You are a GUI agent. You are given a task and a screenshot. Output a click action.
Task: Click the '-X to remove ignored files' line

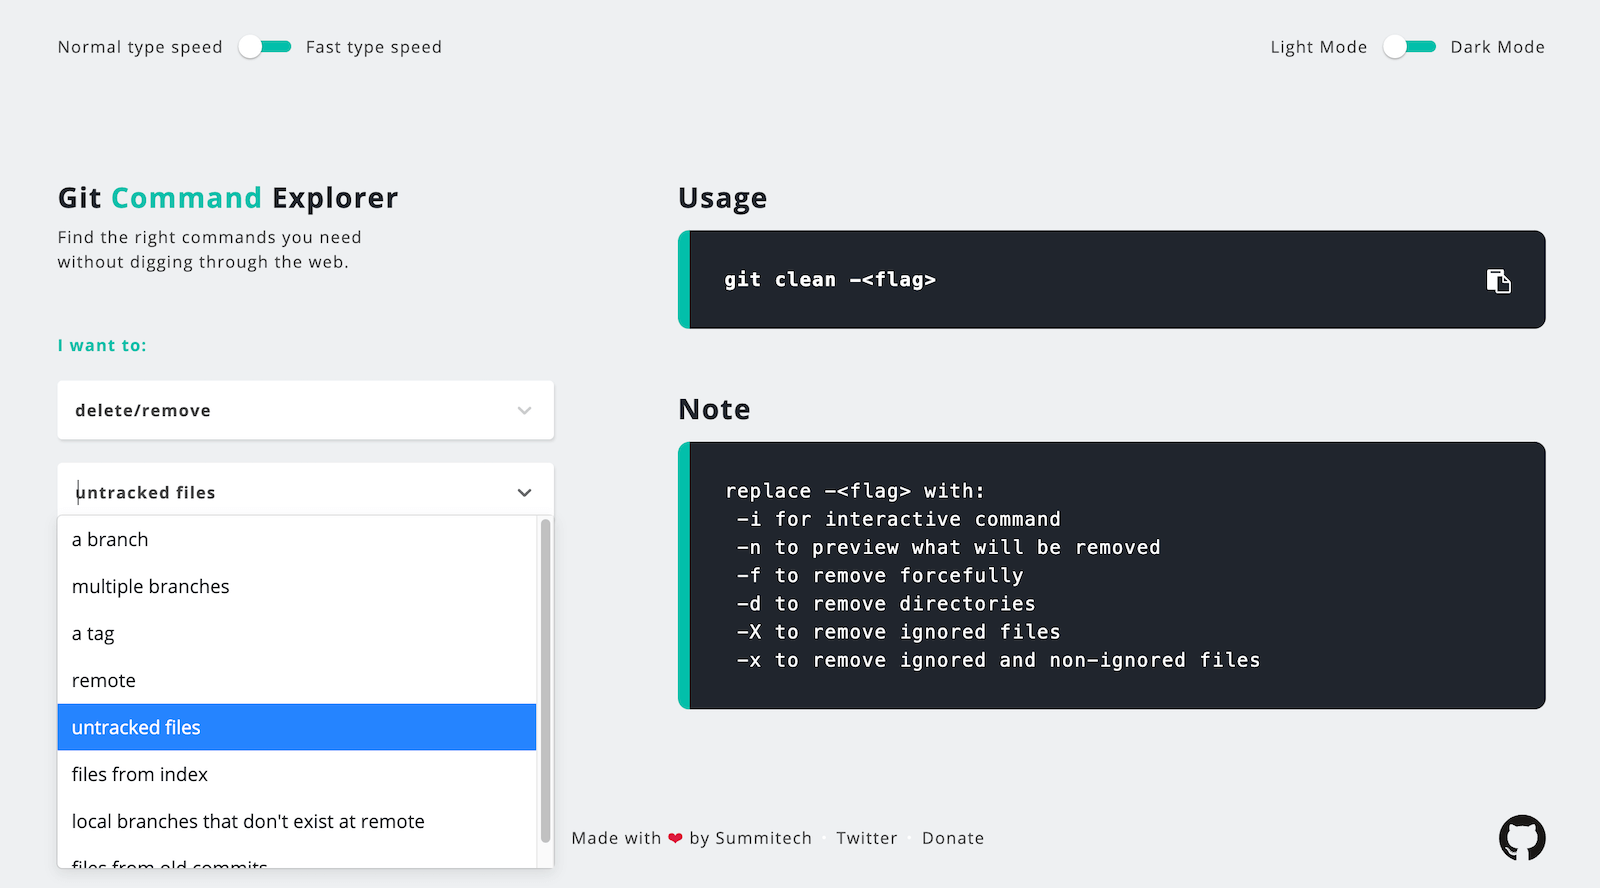point(898,632)
